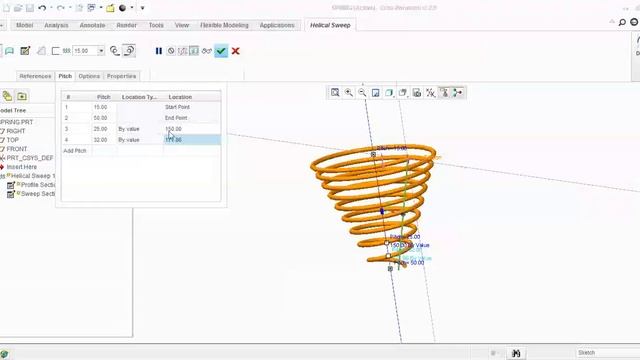Image resolution: width=640 pixels, height=360 pixels.
Task: Toggle the datum display filters icon
Action: point(431,93)
